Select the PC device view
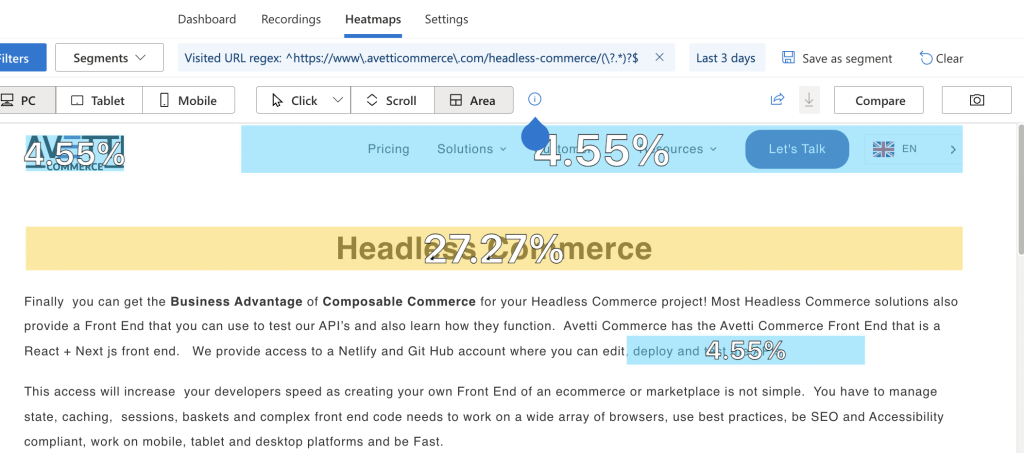Viewport: 1024px width, 453px height. pyautogui.click(x=26, y=101)
